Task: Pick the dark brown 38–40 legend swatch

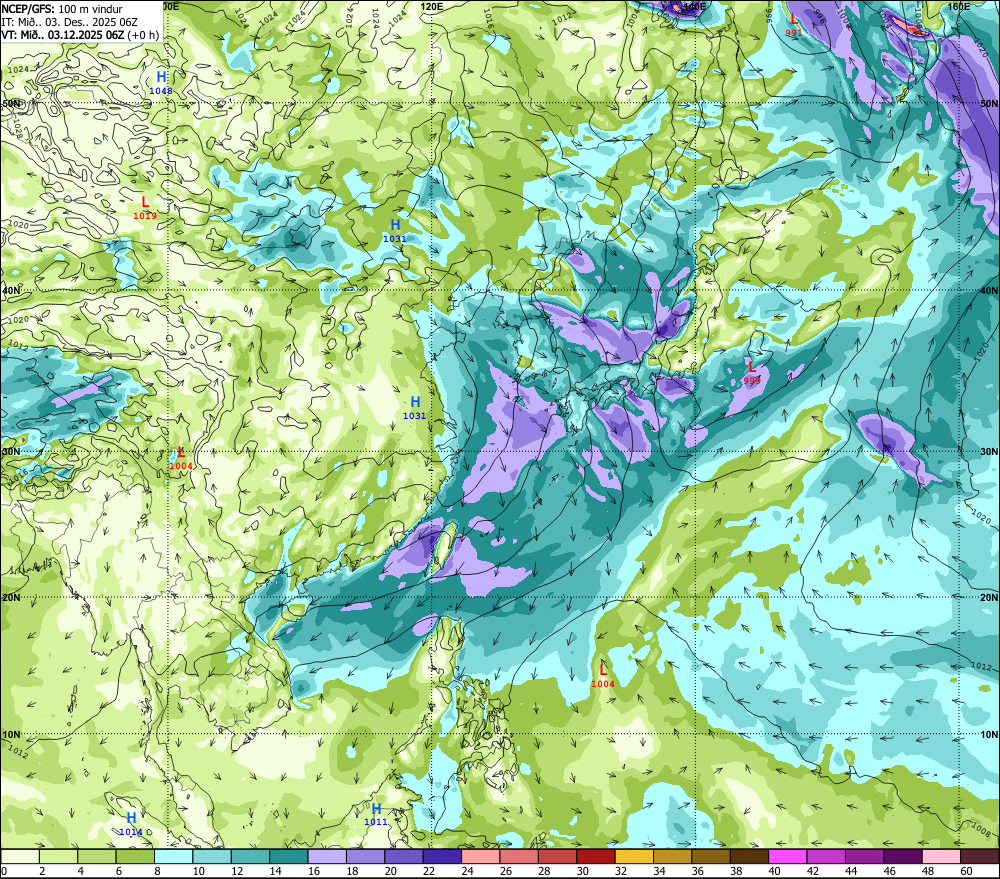Action: 749,856
